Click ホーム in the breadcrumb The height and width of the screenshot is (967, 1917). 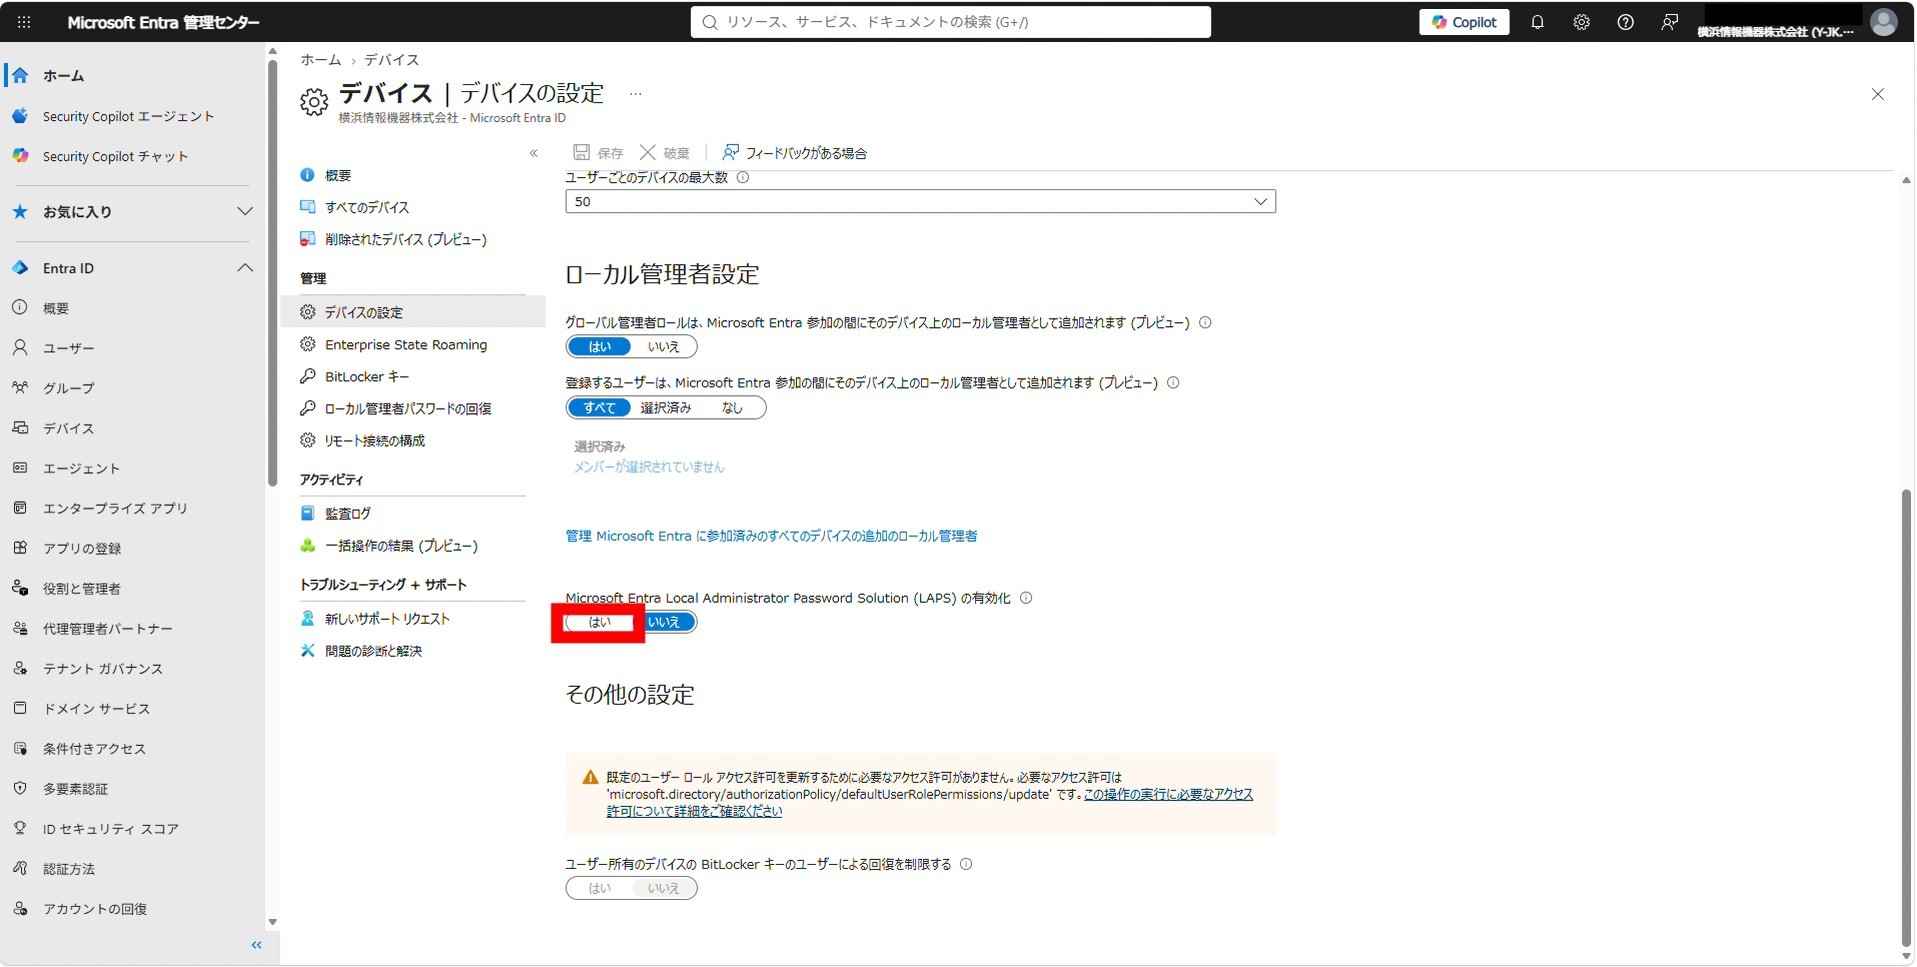[x=321, y=60]
